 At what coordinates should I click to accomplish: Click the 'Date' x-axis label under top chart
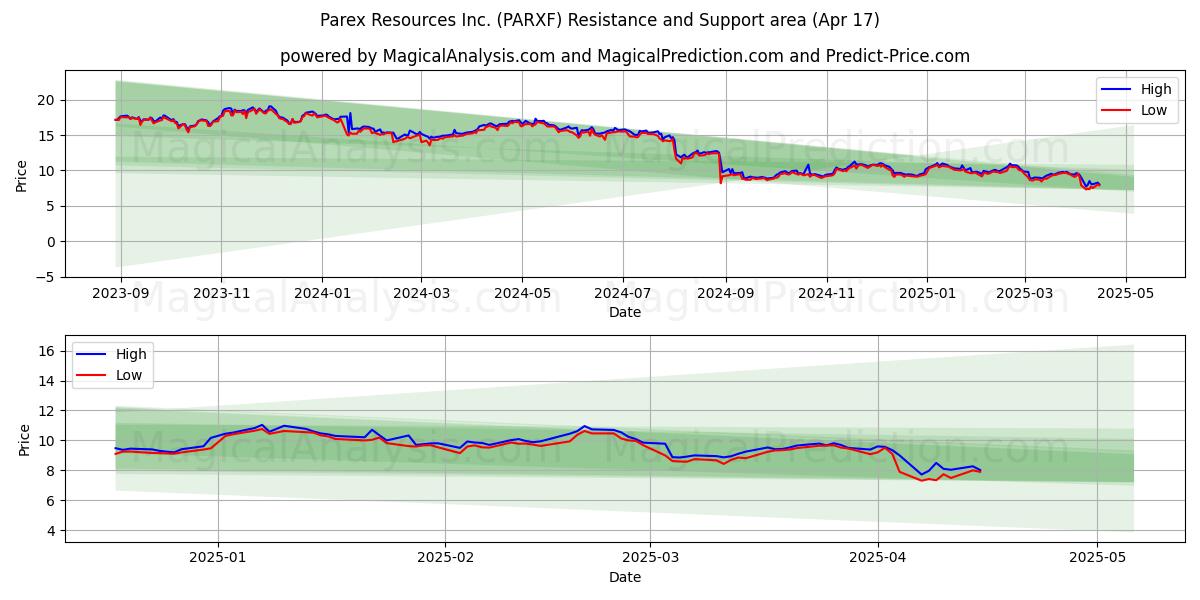[x=625, y=313]
